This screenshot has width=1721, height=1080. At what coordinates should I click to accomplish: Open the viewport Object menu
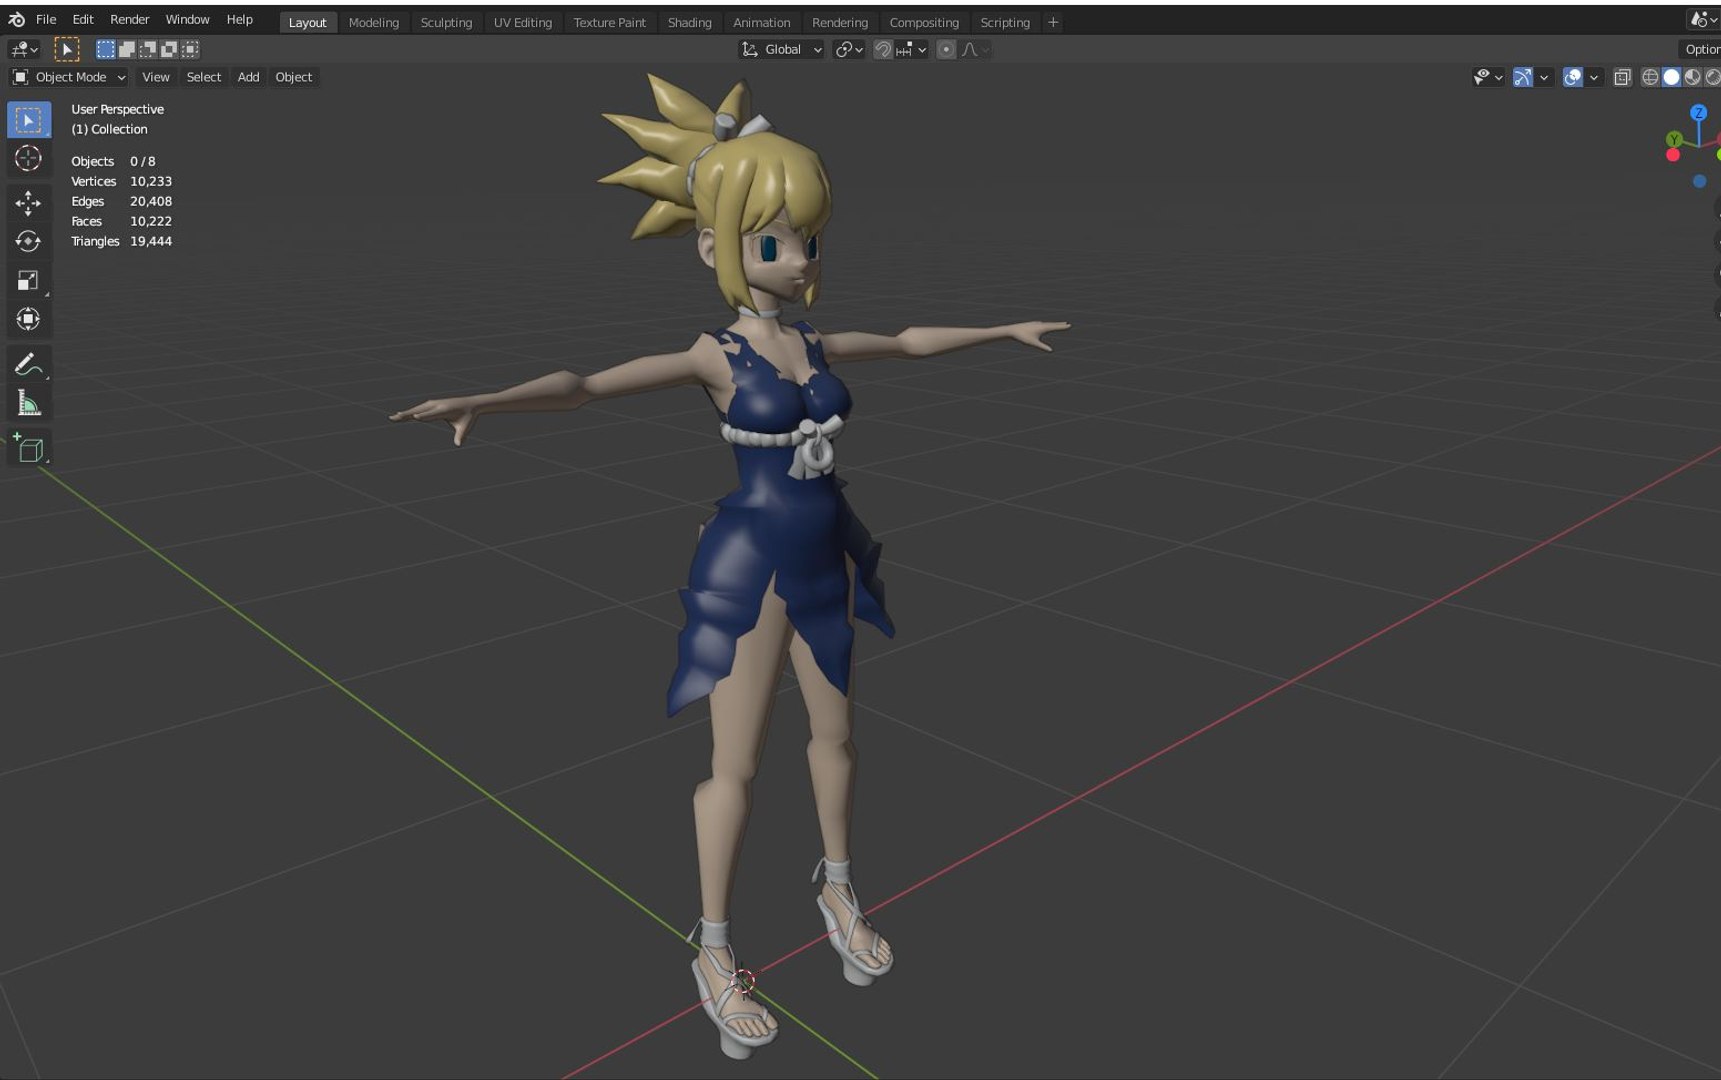pyautogui.click(x=294, y=77)
